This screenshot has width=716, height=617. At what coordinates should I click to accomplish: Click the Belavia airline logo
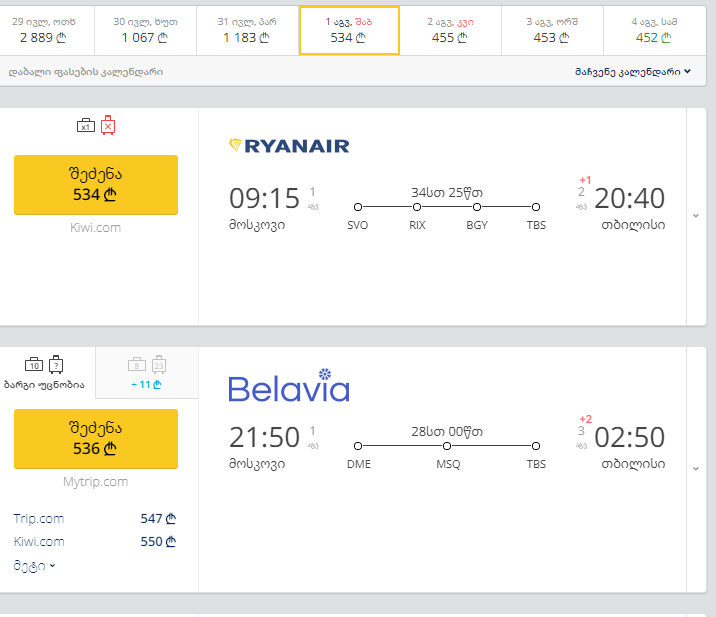pyautogui.click(x=289, y=386)
